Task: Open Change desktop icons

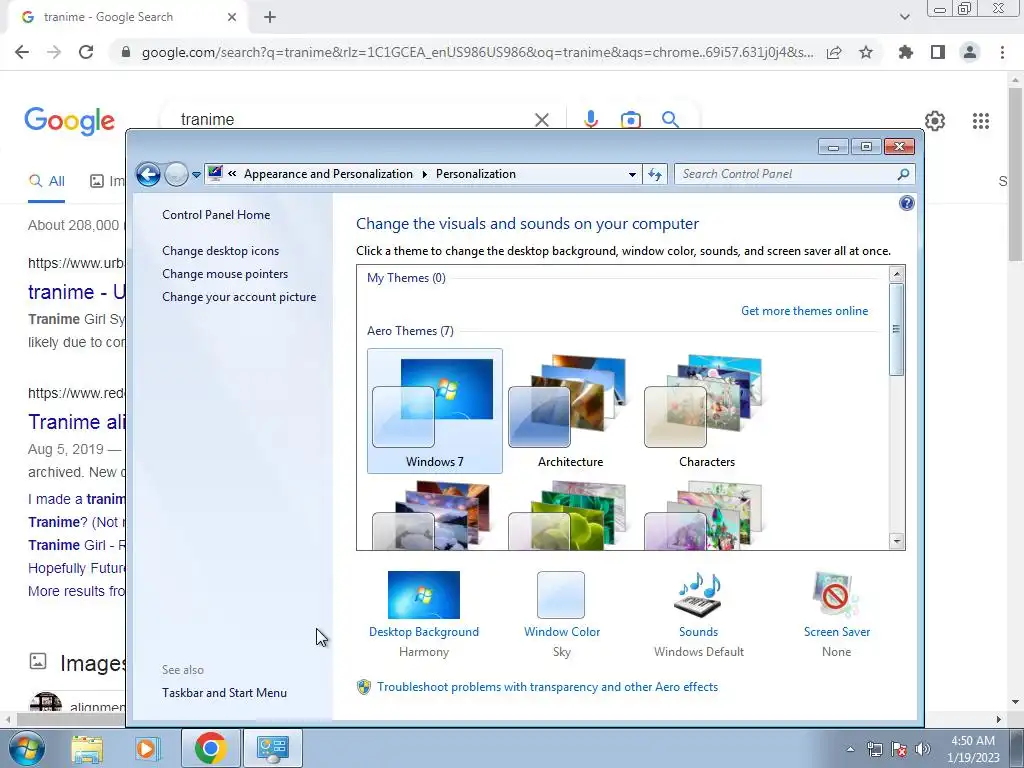Action: point(220,251)
